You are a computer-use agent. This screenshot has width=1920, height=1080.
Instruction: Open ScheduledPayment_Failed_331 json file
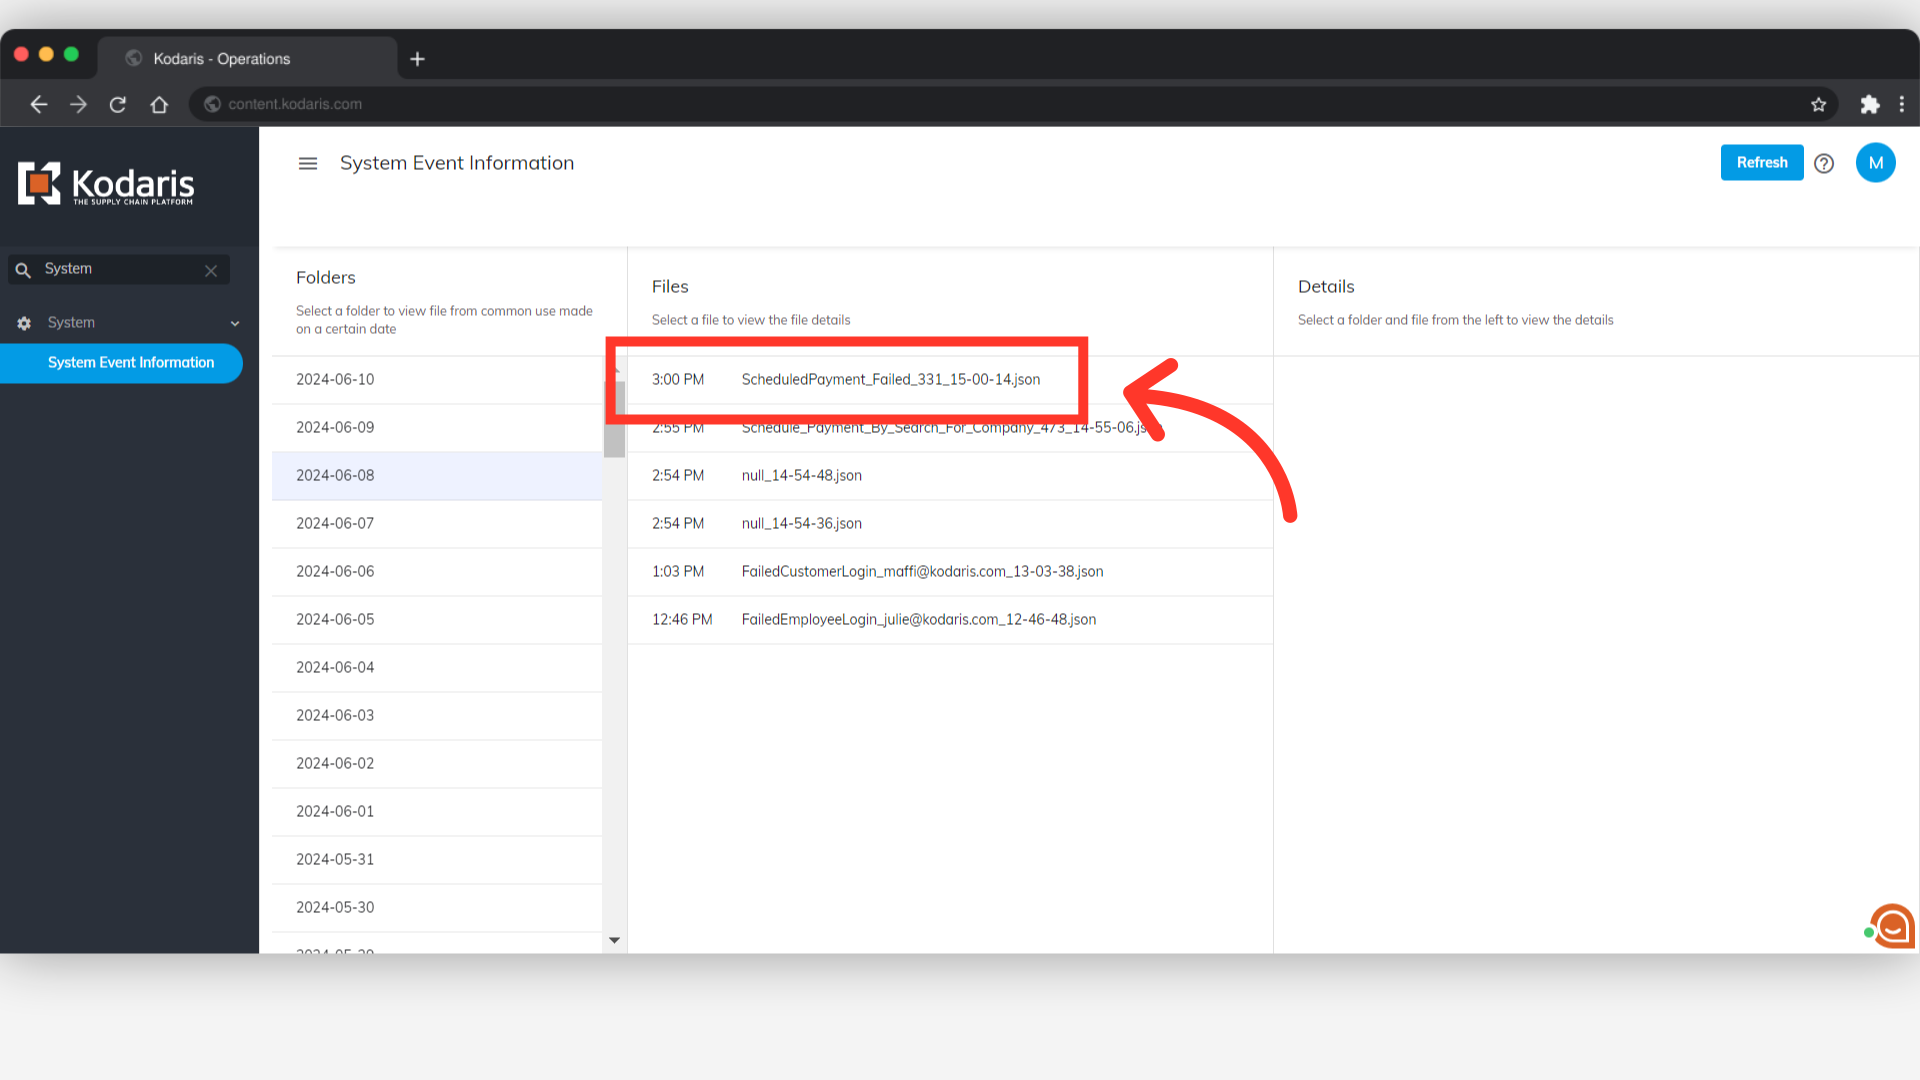pyautogui.click(x=890, y=380)
